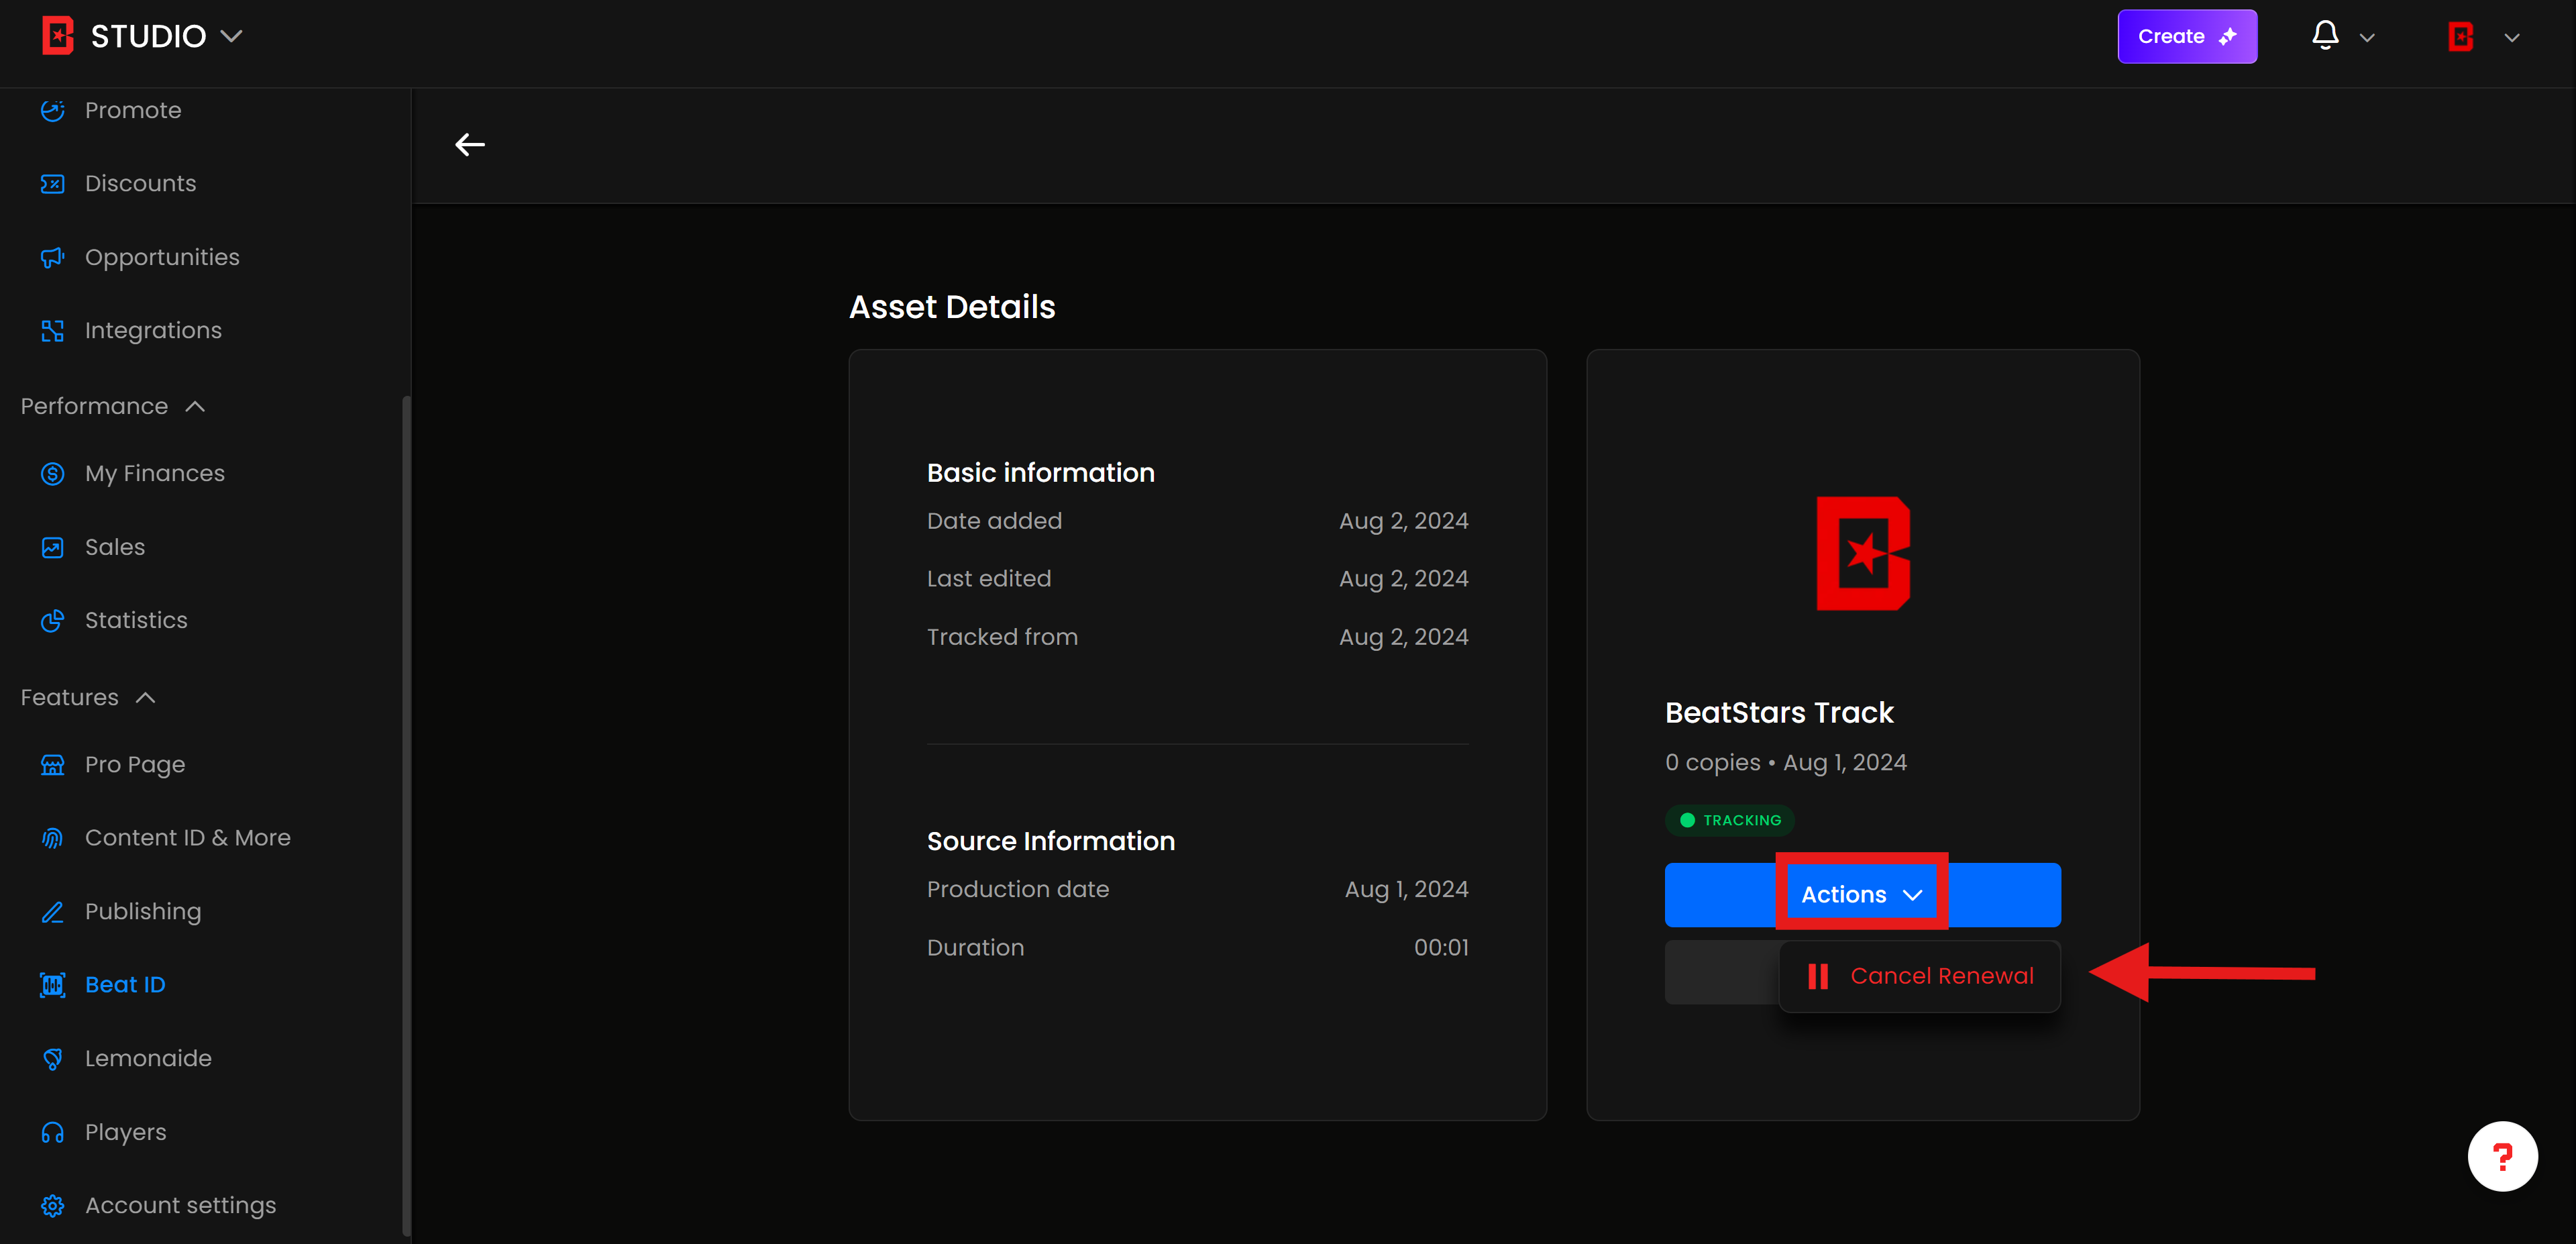The width and height of the screenshot is (2576, 1244).
Task: Click the Beat ID waveform icon
Action: coord(52,985)
